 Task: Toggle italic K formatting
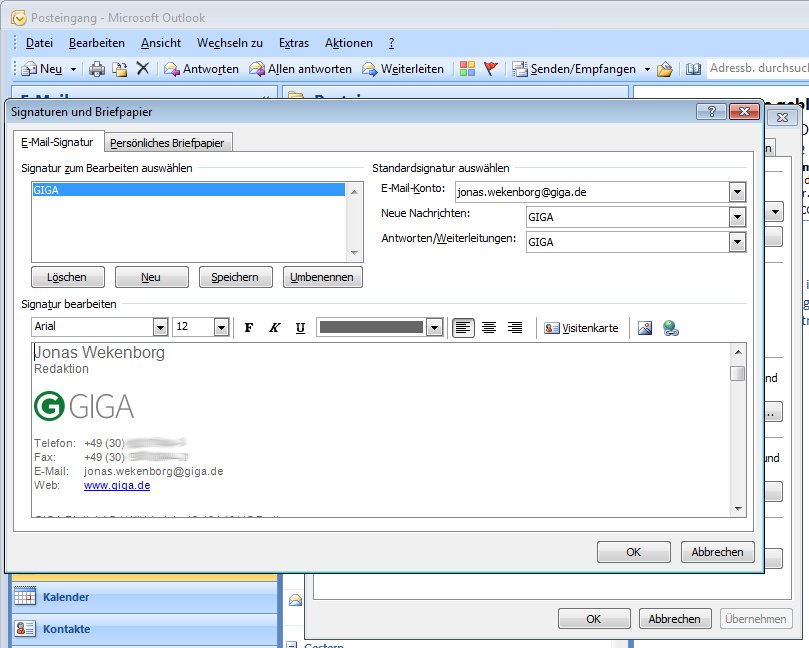click(274, 328)
